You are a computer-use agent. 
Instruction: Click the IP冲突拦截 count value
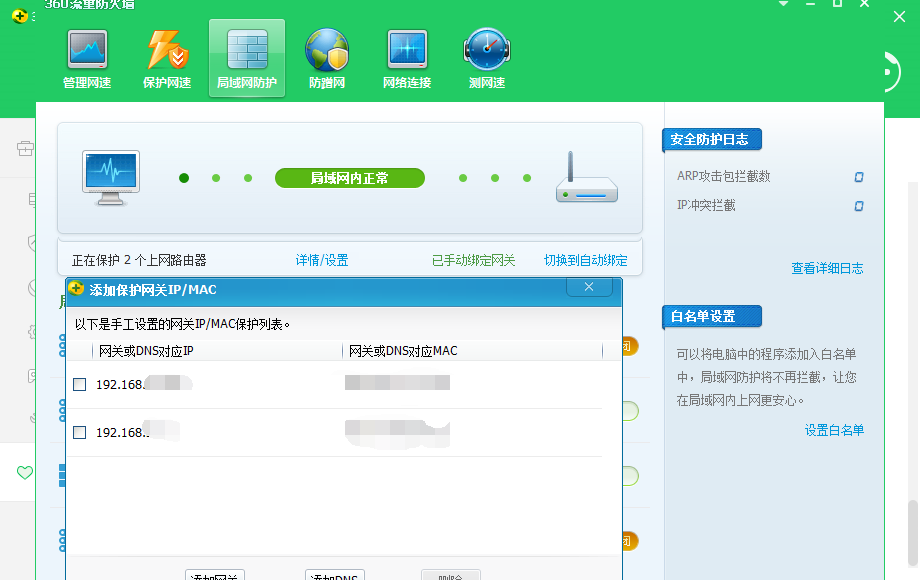tap(858, 206)
